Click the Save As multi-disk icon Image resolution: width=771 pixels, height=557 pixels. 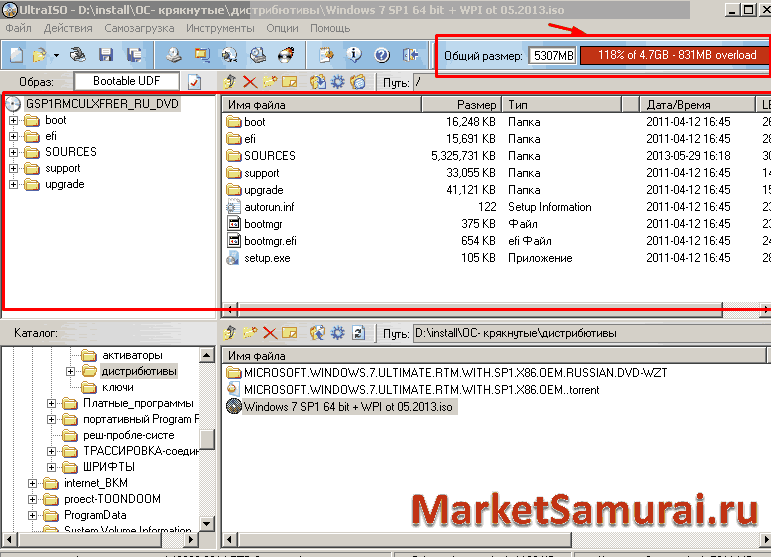(x=134, y=55)
